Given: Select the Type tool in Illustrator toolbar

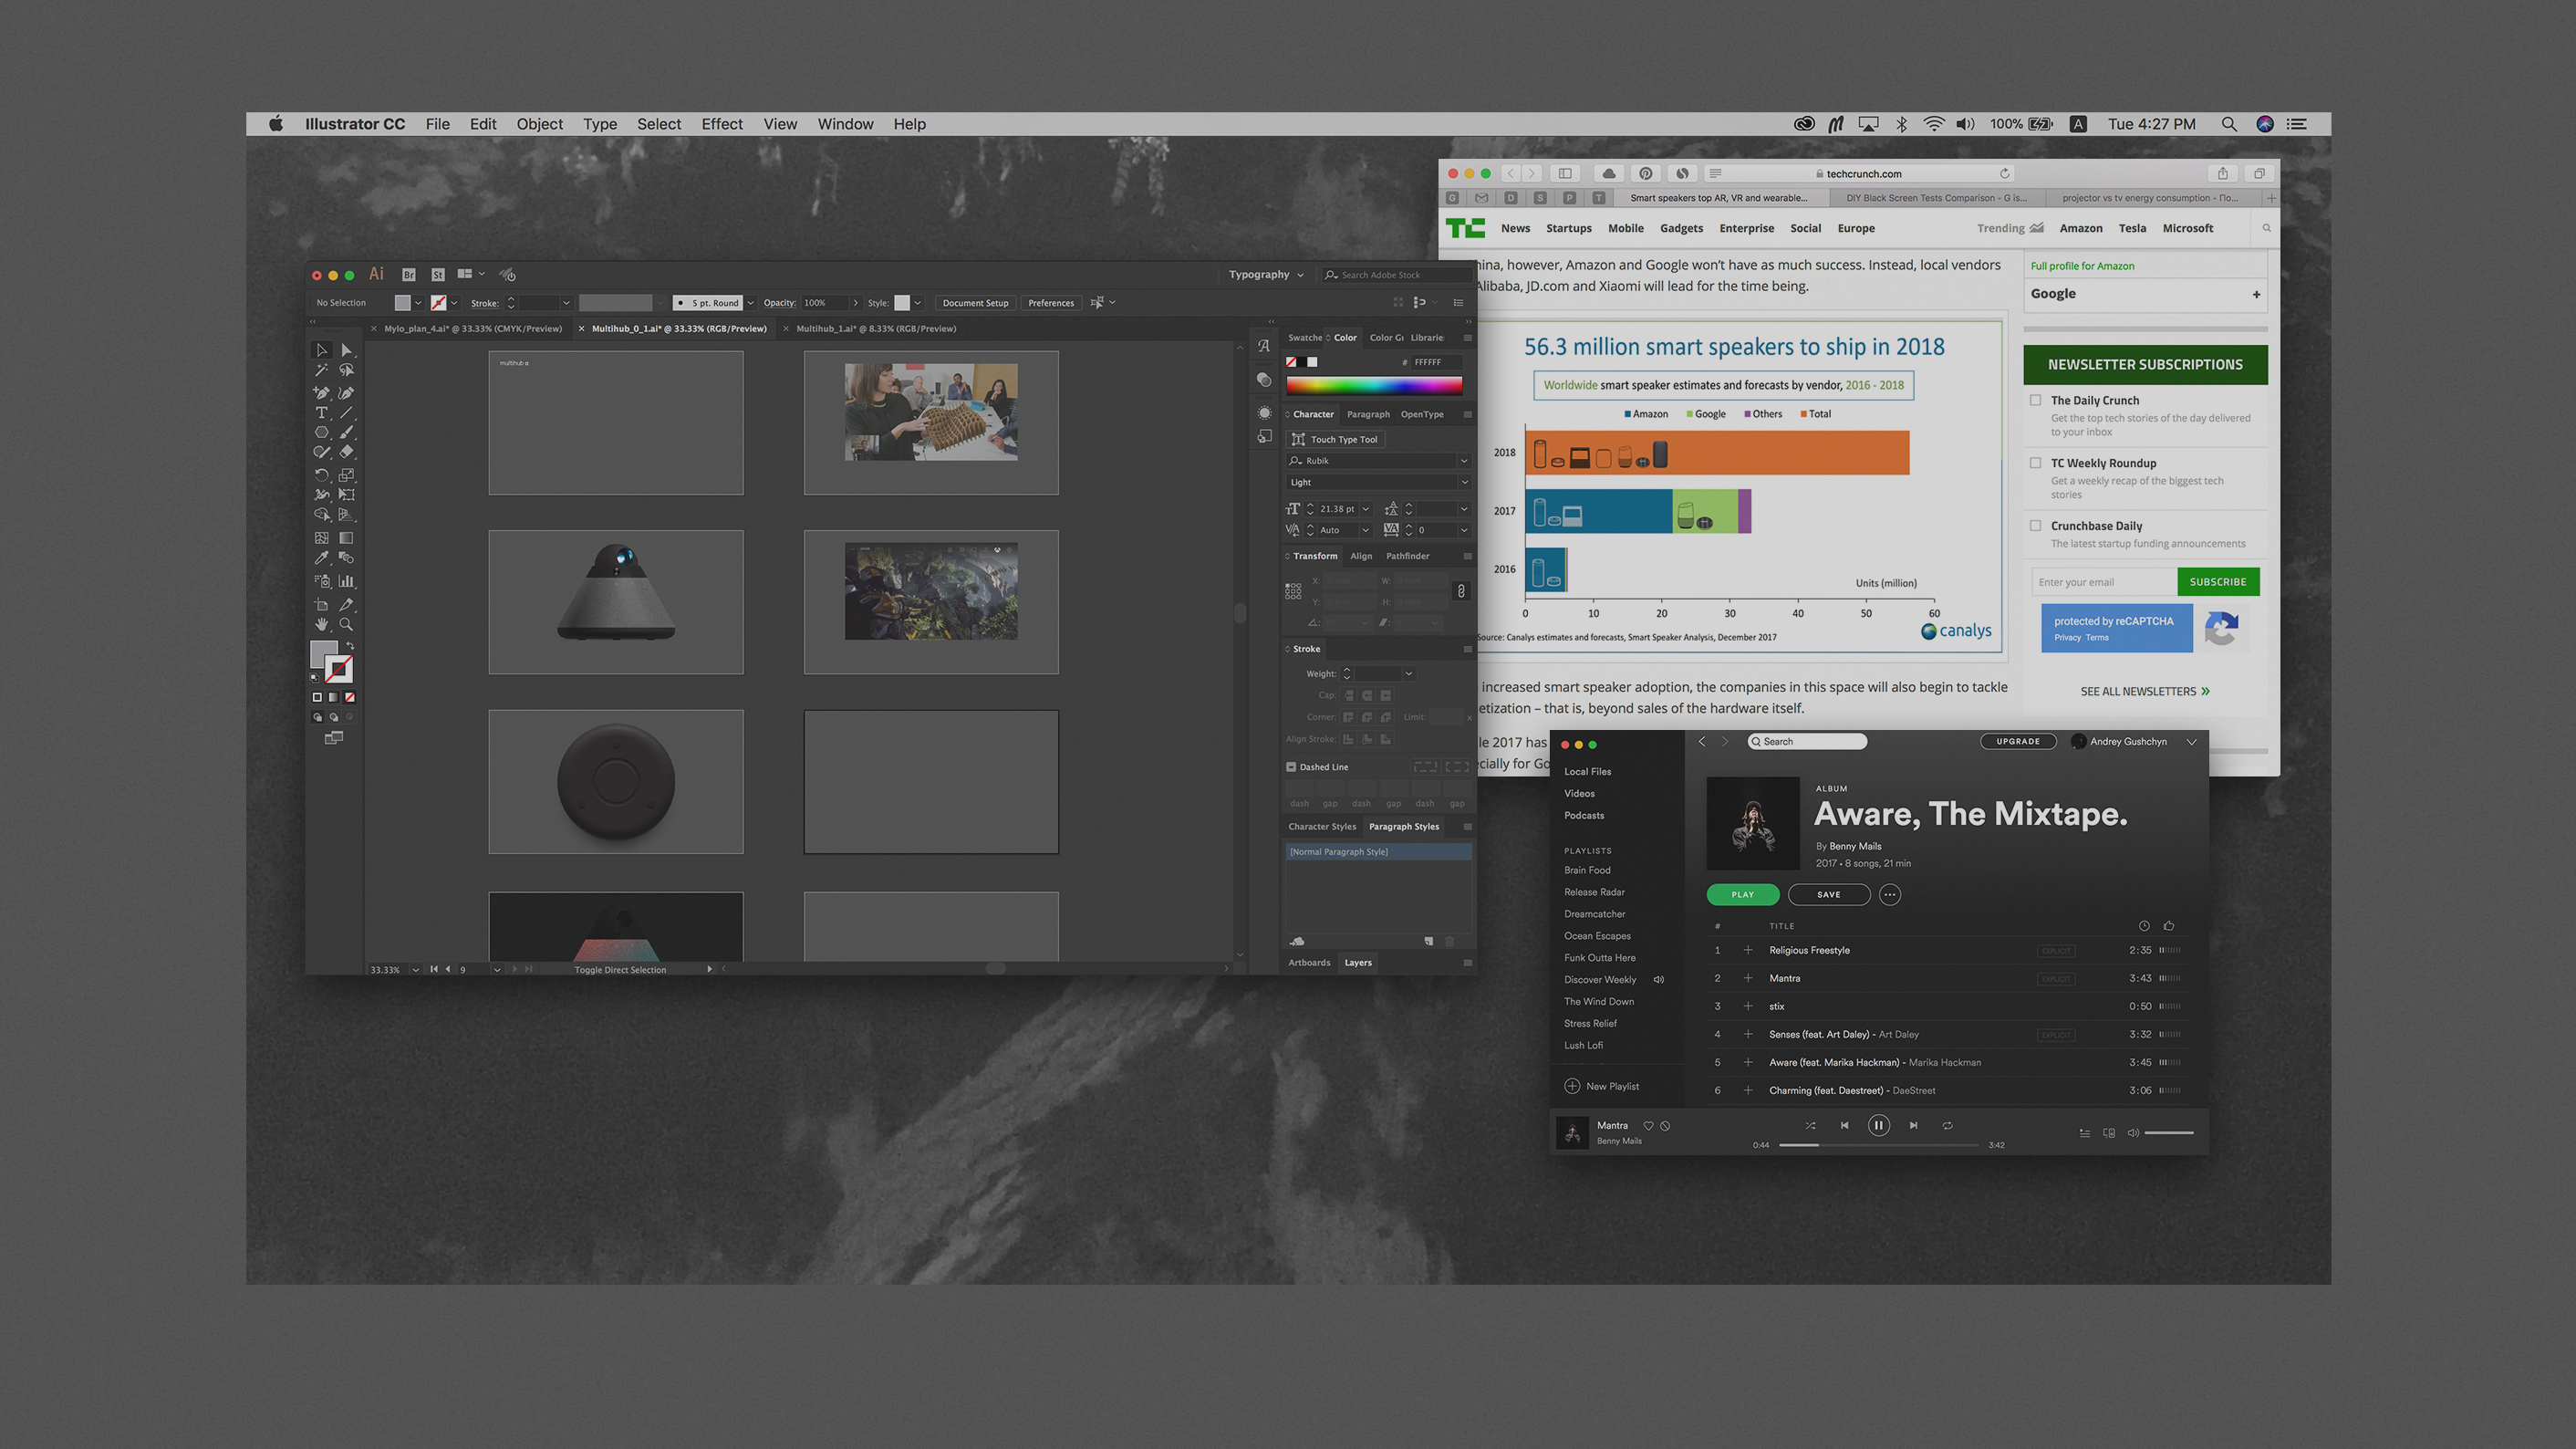Looking at the screenshot, I should (321, 413).
